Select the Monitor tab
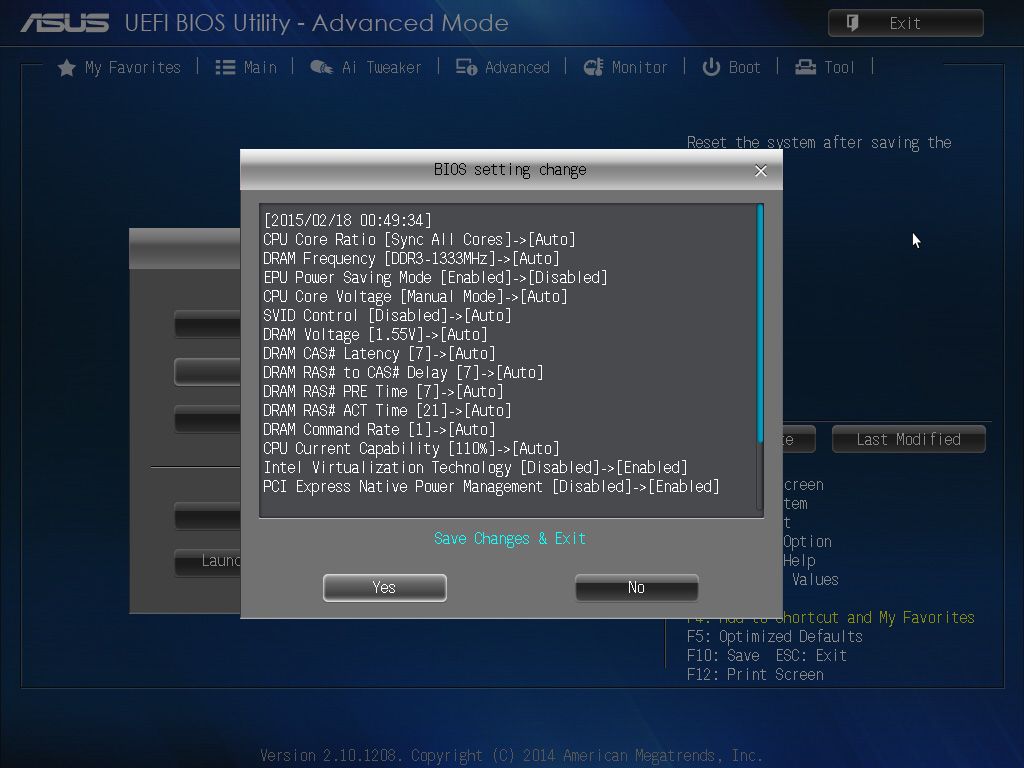The width and height of the screenshot is (1024, 768). [625, 67]
